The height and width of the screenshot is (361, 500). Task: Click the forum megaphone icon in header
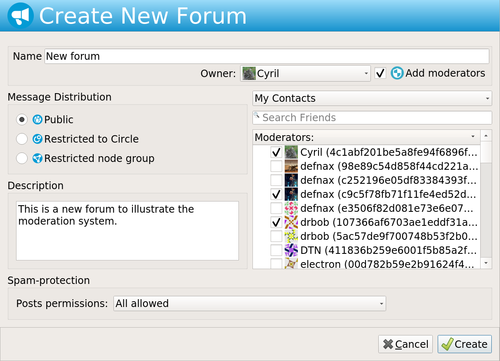click(20, 16)
